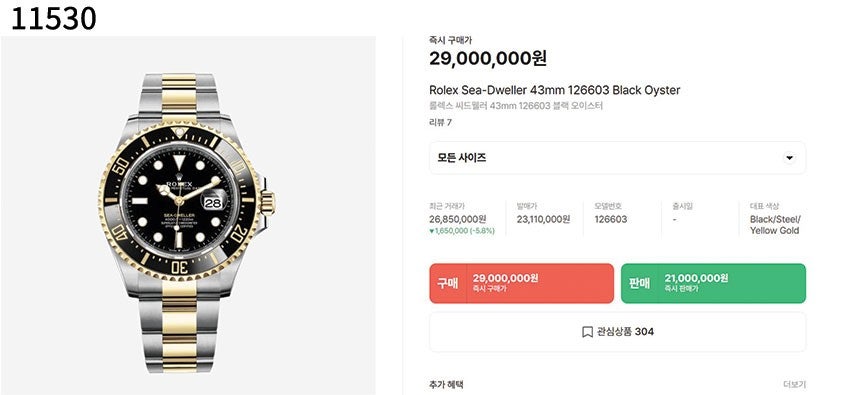Click the dropdown arrow icon in 모든 사이즈
This screenshot has width=860, height=395.
pos(789,158)
